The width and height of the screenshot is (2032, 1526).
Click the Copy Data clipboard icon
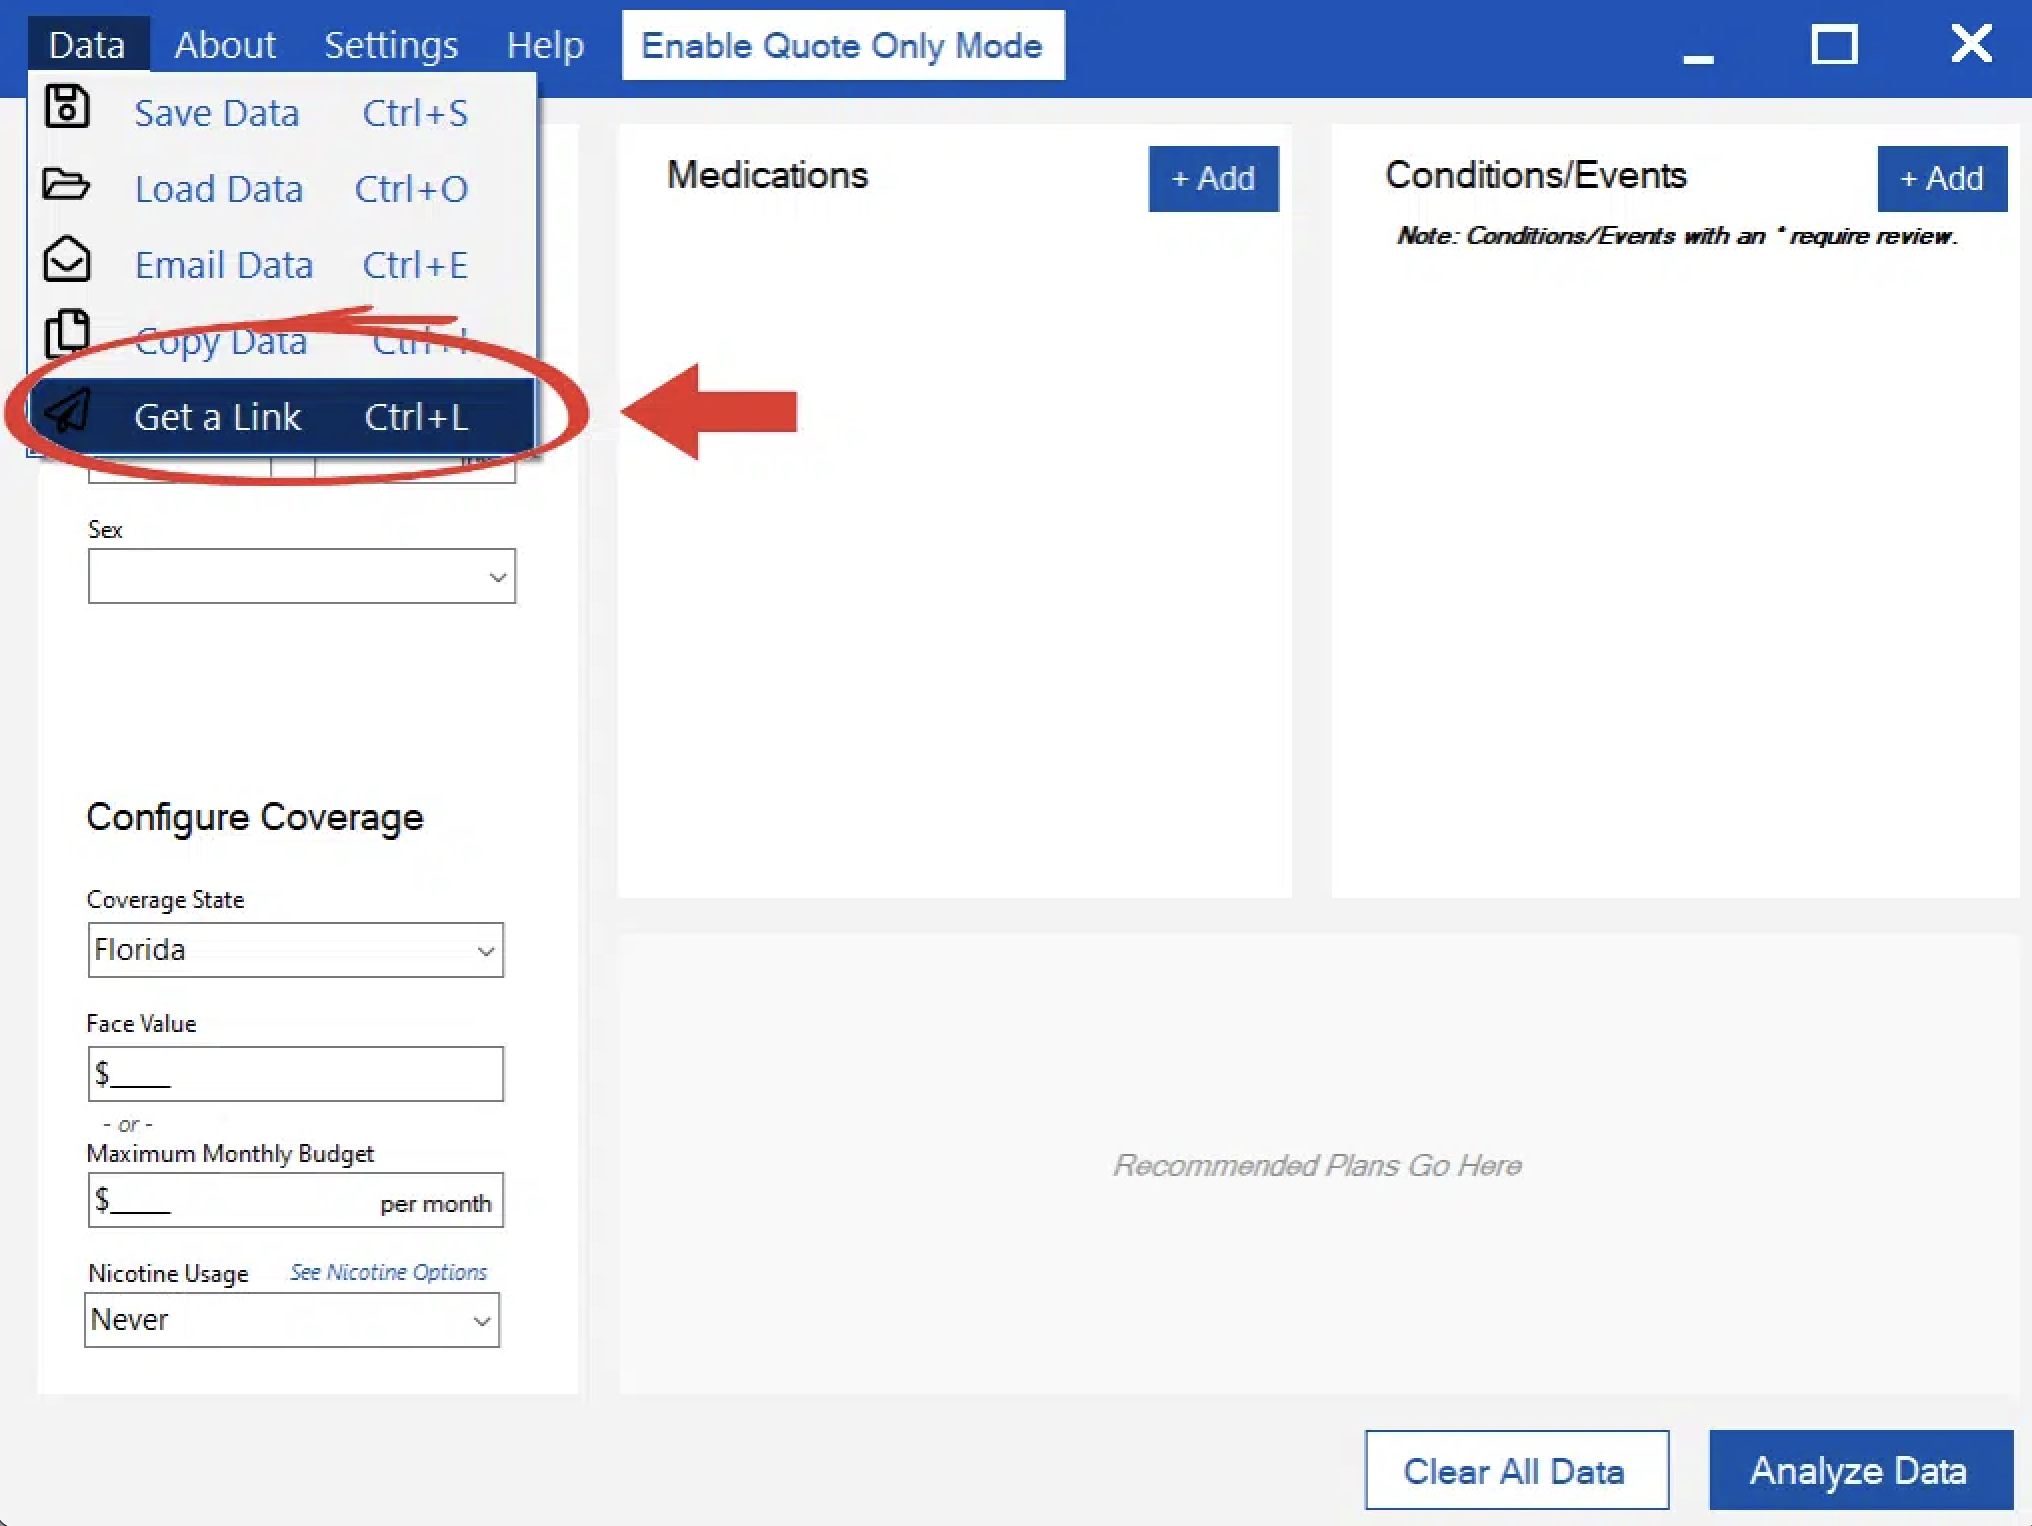pyautogui.click(x=67, y=333)
